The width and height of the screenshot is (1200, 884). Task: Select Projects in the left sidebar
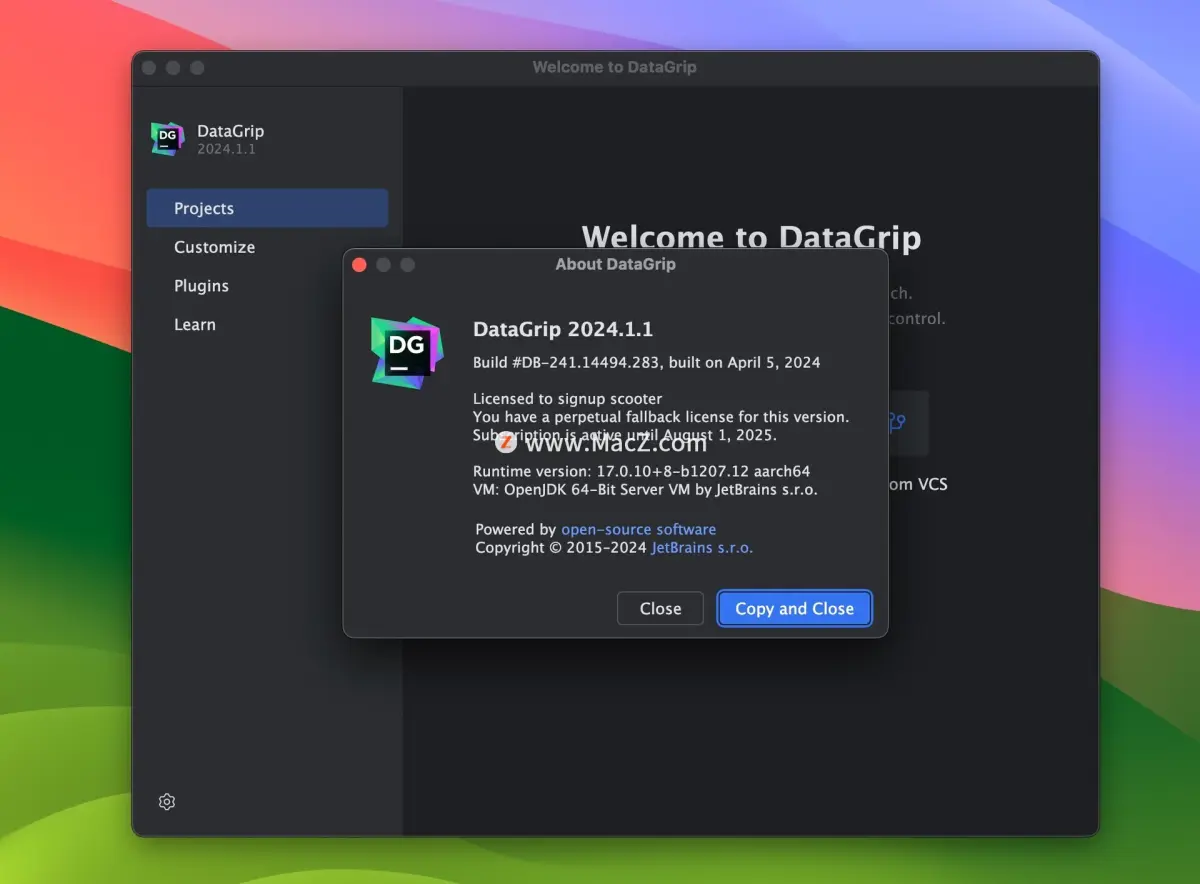click(204, 208)
